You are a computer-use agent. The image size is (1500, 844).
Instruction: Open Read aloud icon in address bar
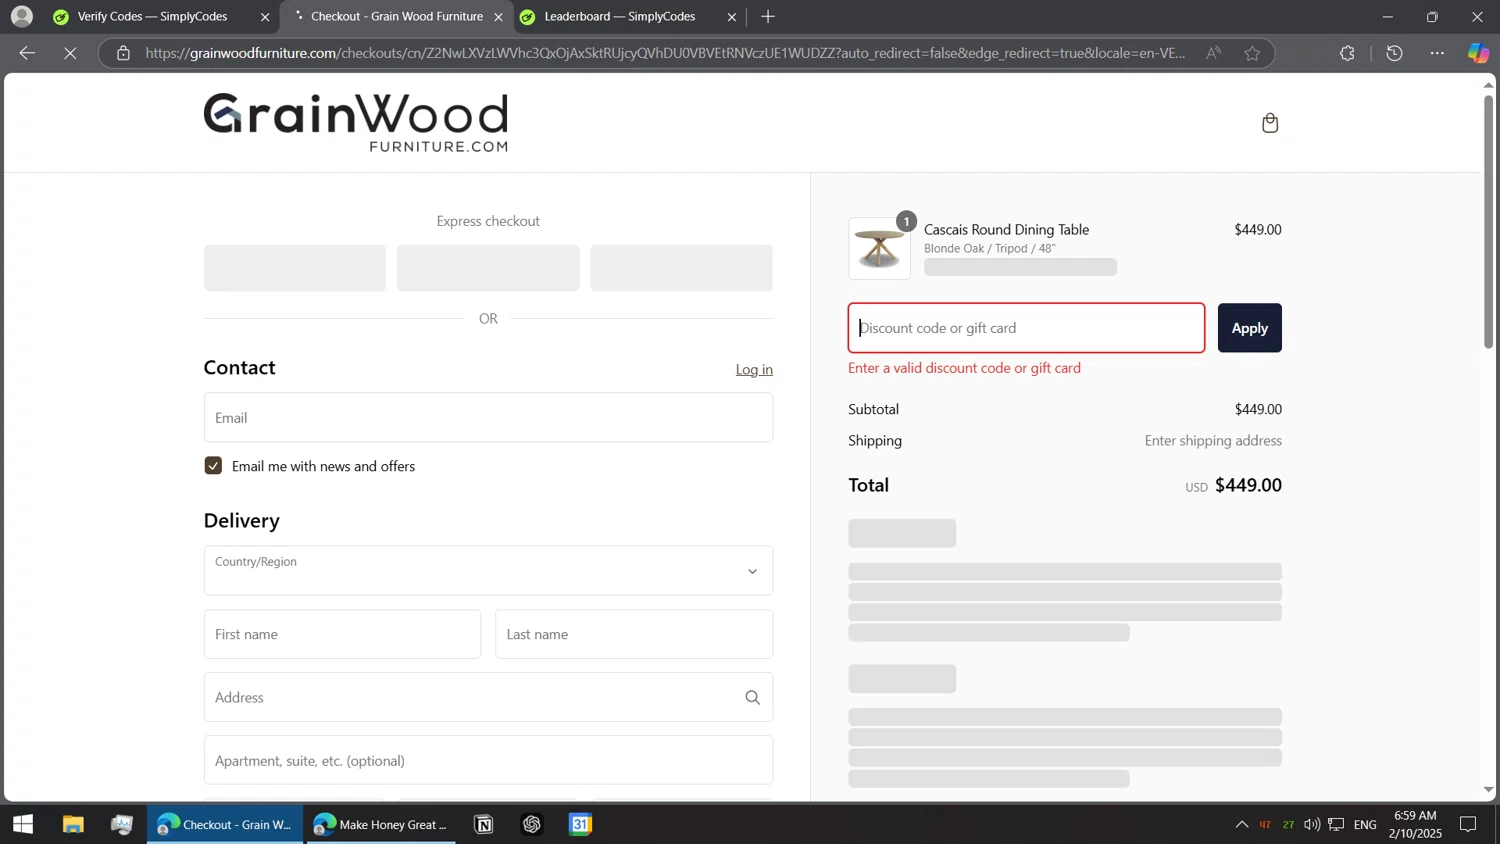pyautogui.click(x=1213, y=53)
